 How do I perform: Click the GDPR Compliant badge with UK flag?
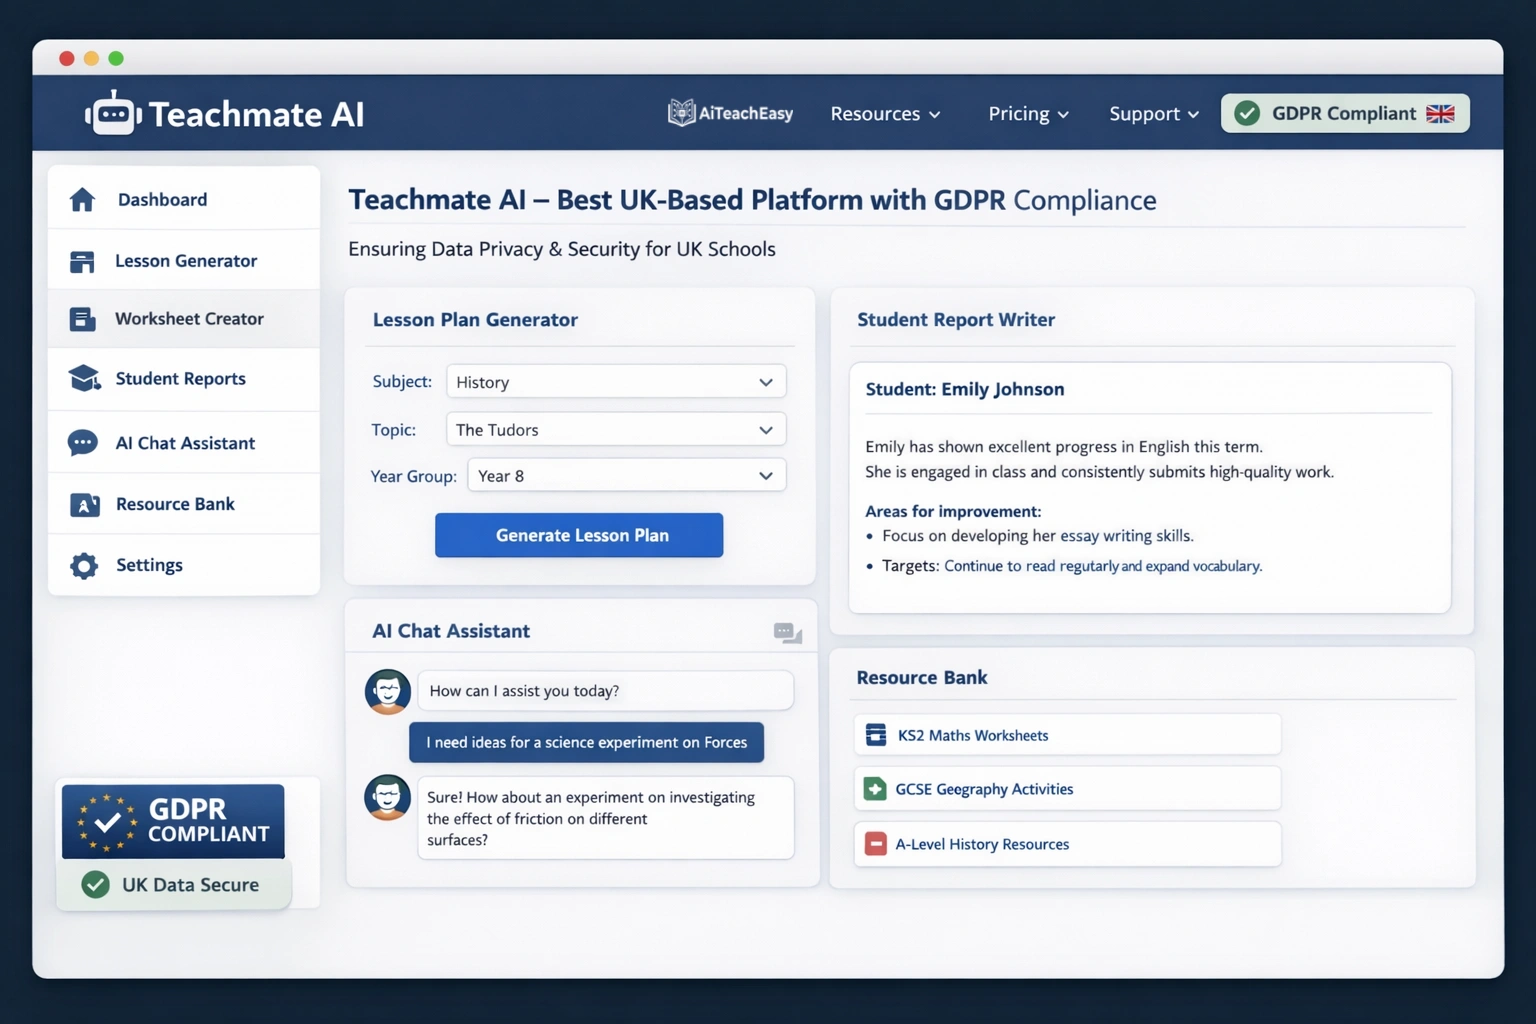pos(1344,113)
